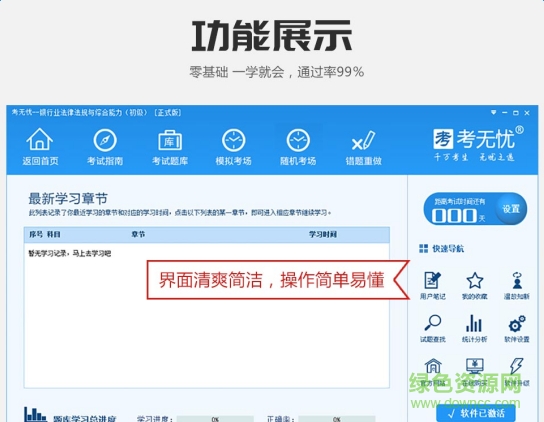Open 用户笔记 notes icon
Screen dimensions: 544x422
click(432, 280)
